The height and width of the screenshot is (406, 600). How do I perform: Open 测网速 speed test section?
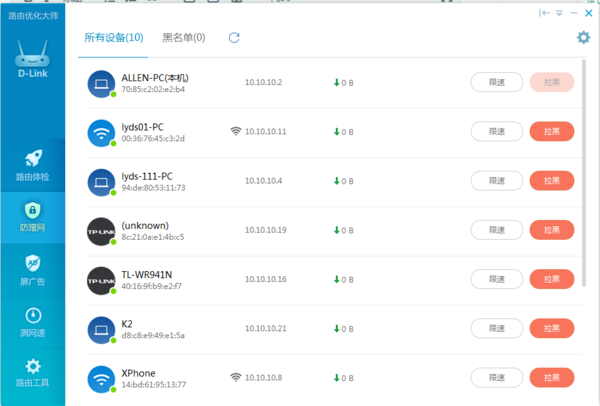coord(33,322)
